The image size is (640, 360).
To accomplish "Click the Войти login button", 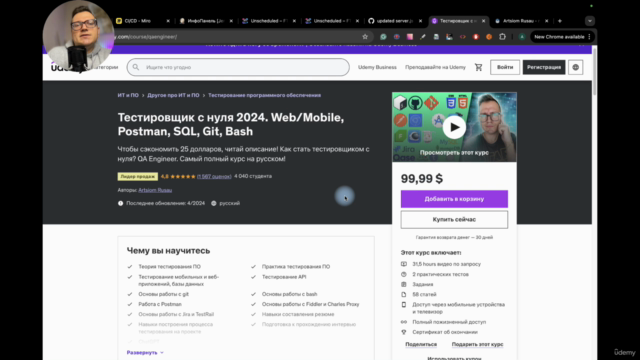I will (x=505, y=67).
